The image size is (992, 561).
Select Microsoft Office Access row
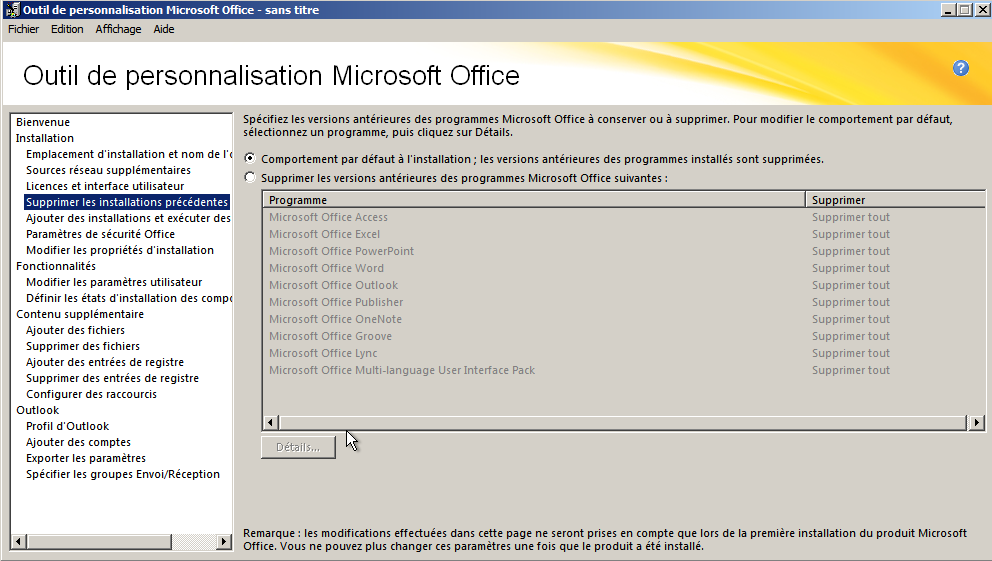624,217
